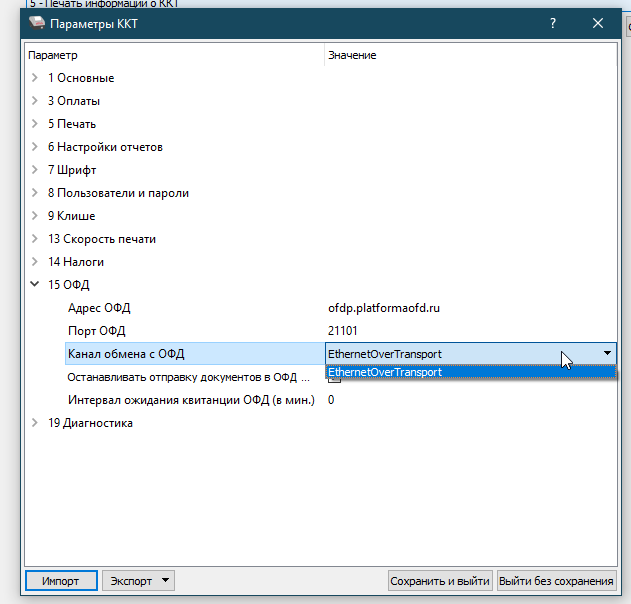Toggle 'Останавливать отправку документов в ОФД' checkbox
The image size is (631, 604).
point(334,378)
